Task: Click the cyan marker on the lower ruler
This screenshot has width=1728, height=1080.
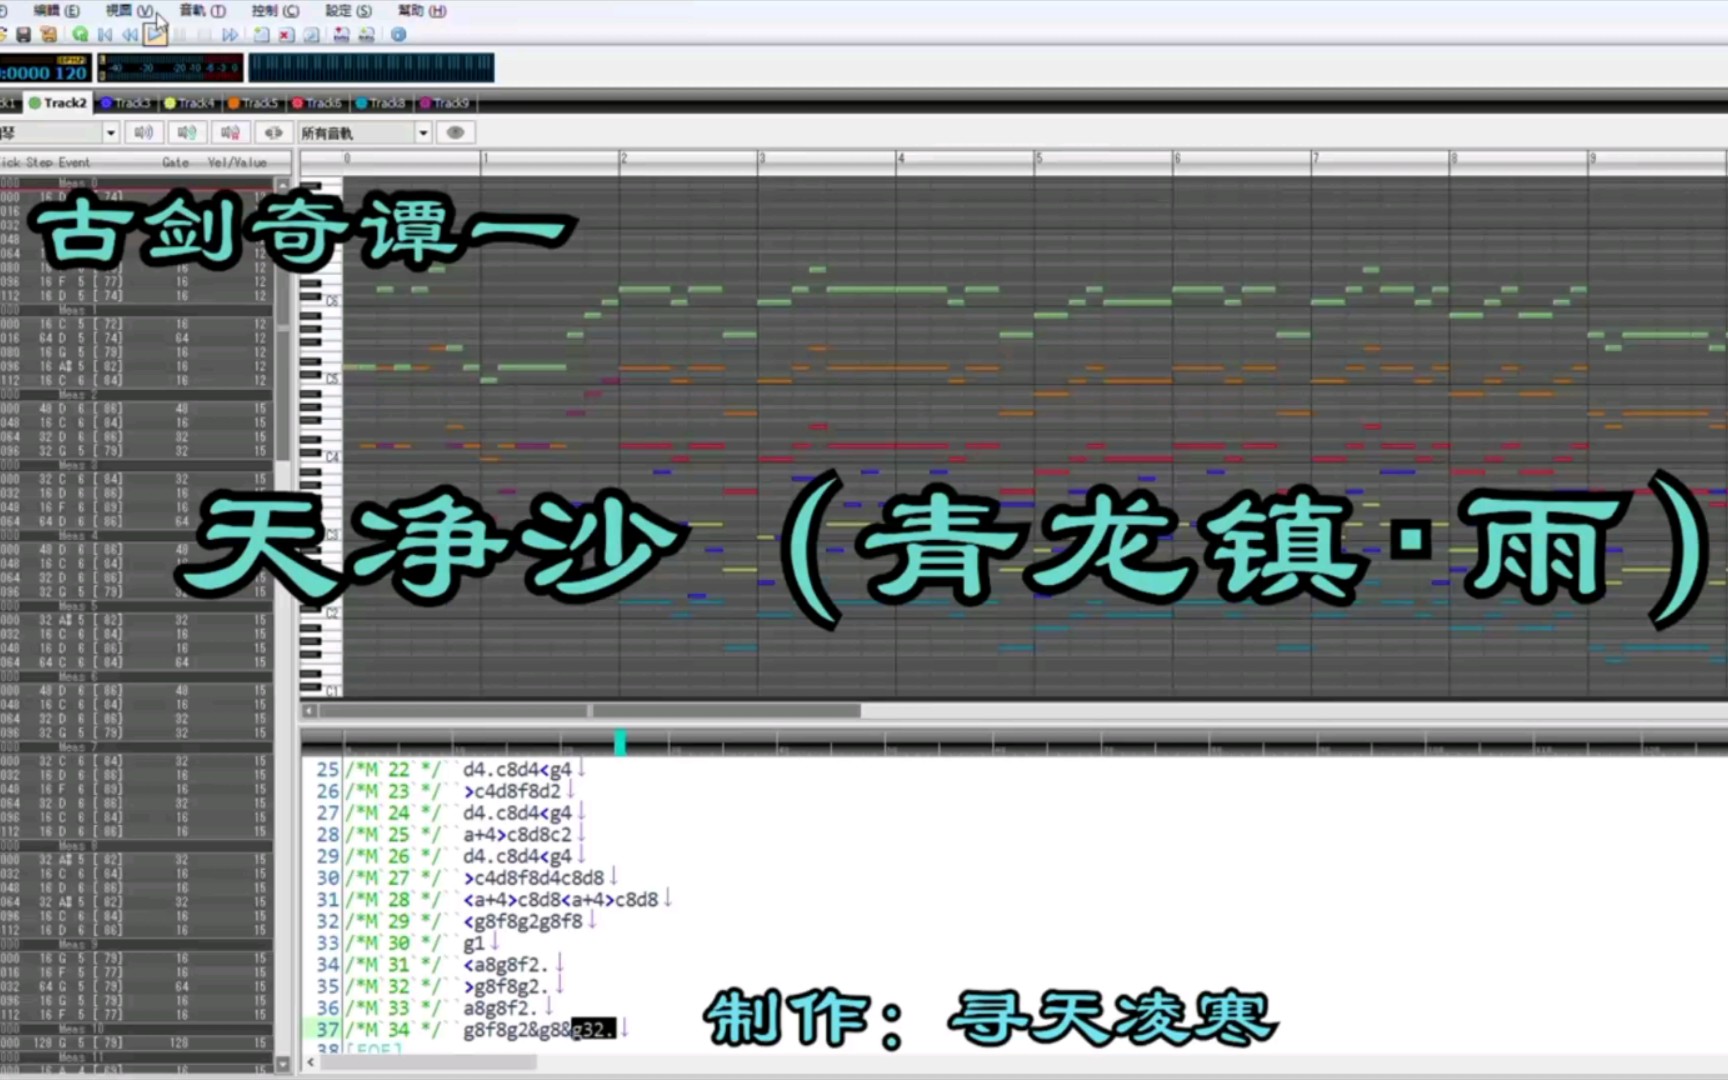Action: coord(620,742)
